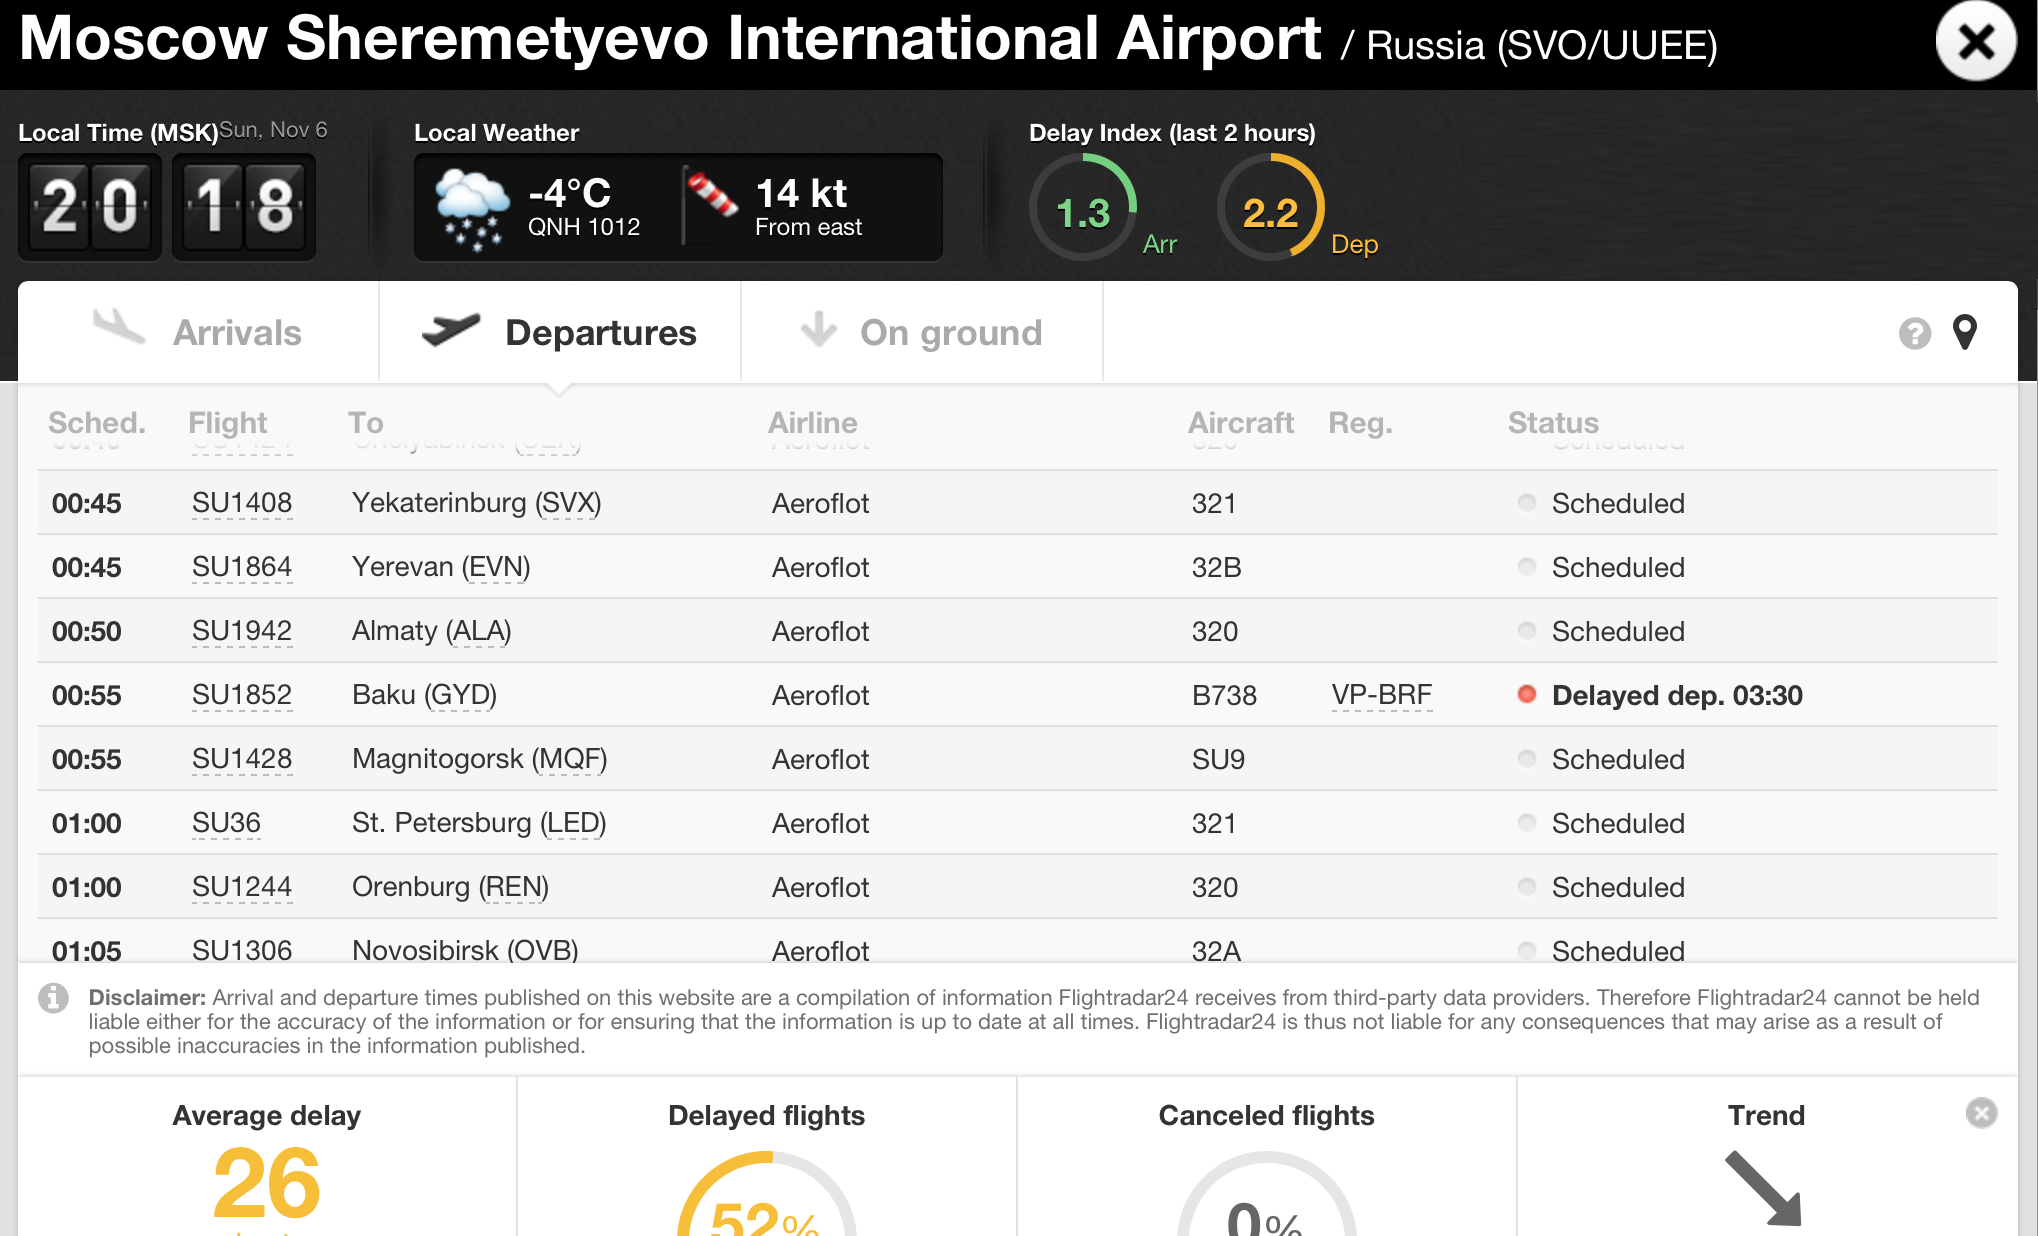Click Orenburg REN airport code
The height and width of the screenshot is (1236, 2038).
point(514,887)
